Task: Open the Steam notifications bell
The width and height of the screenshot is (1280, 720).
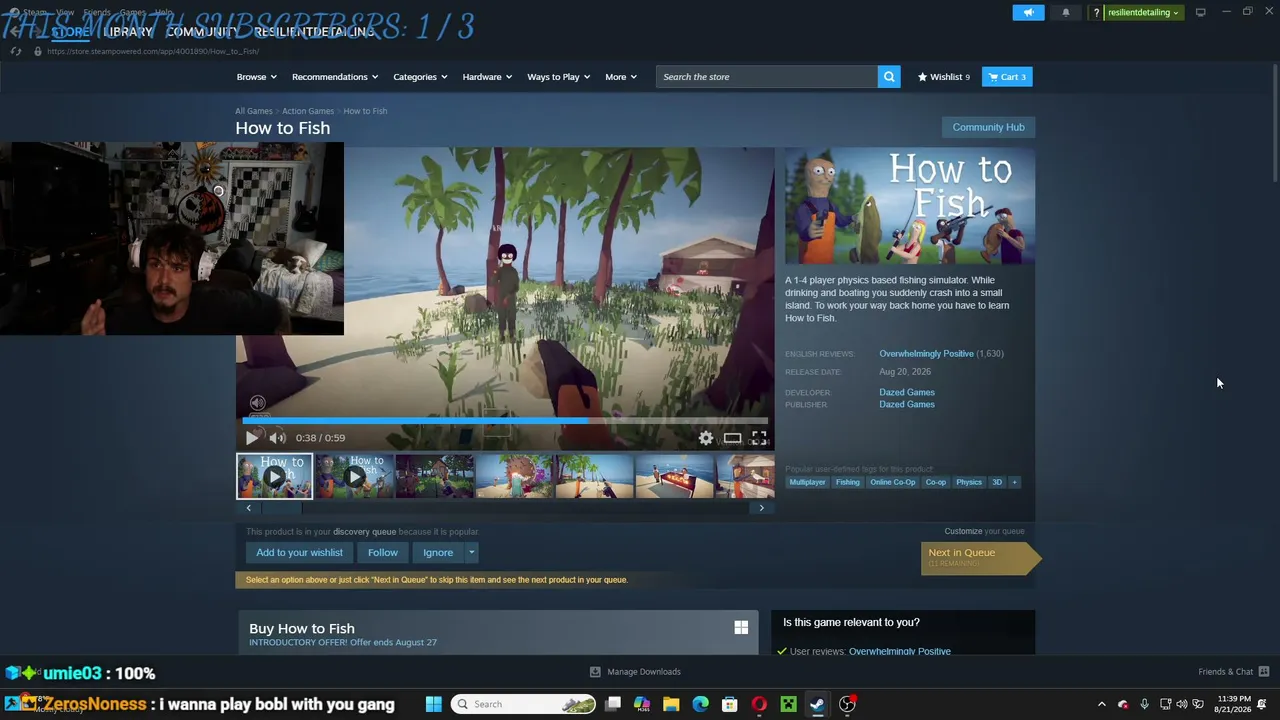Action: (x=1066, y=12)
